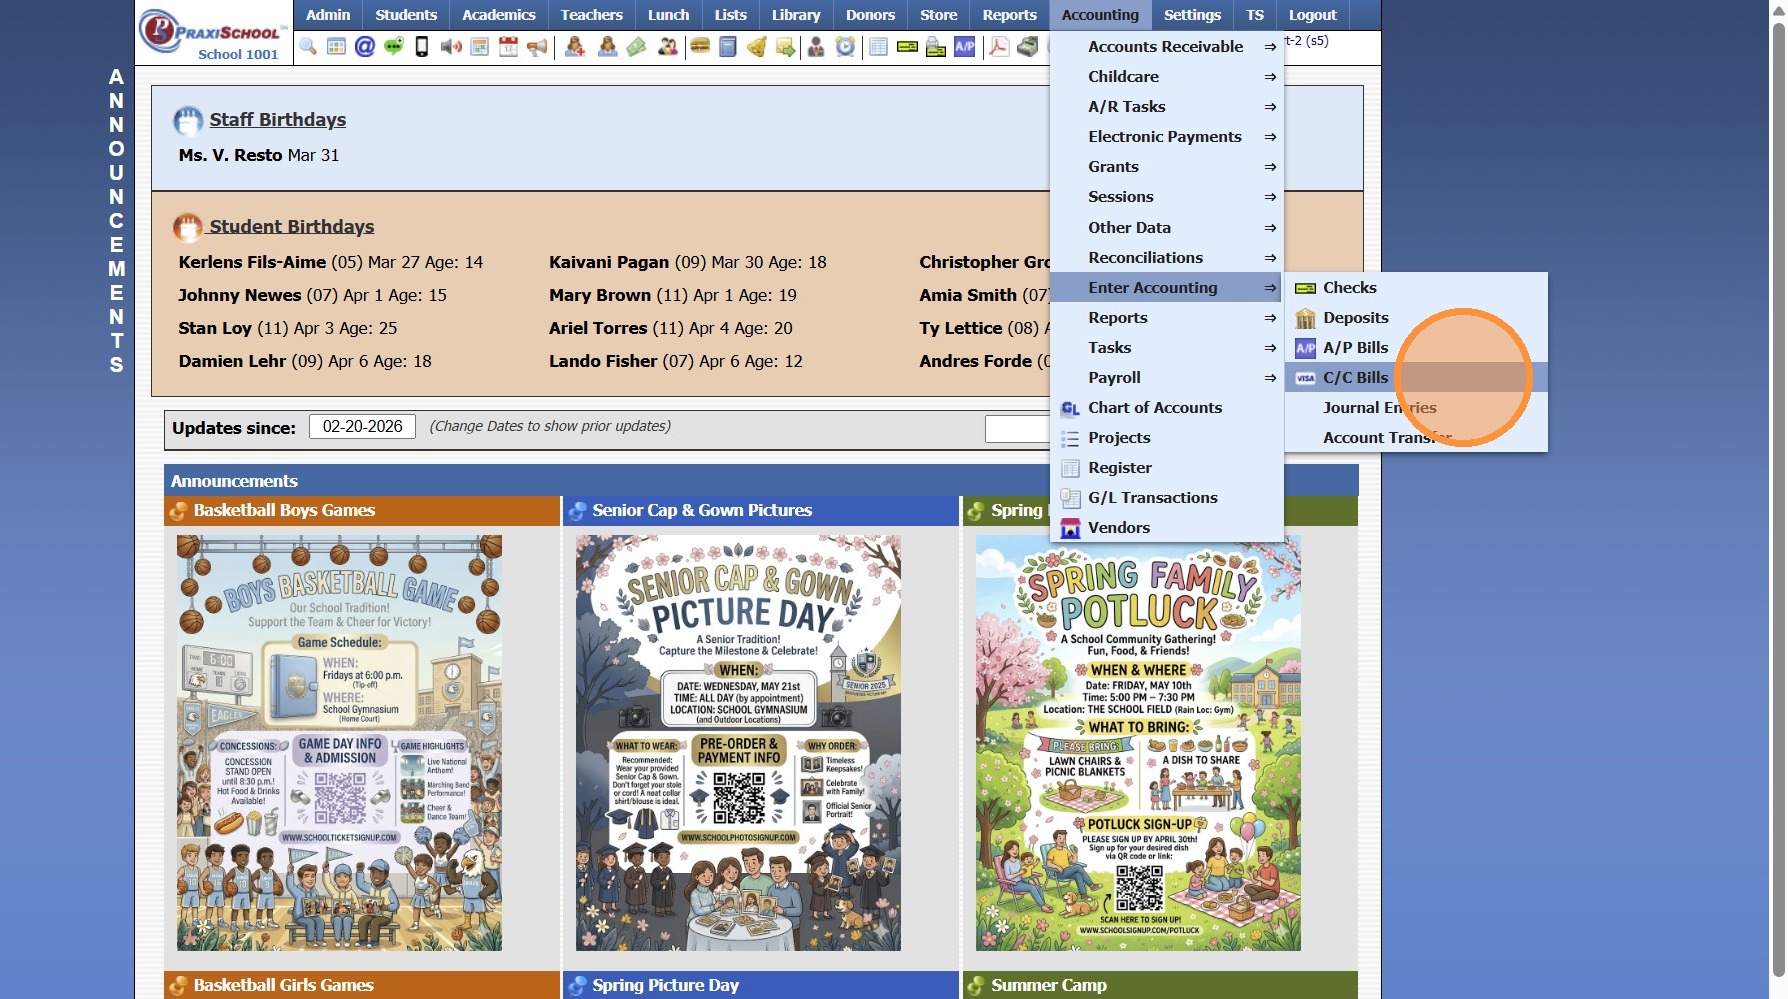Click the magnifying glass search icon

[x=308, y=46]
